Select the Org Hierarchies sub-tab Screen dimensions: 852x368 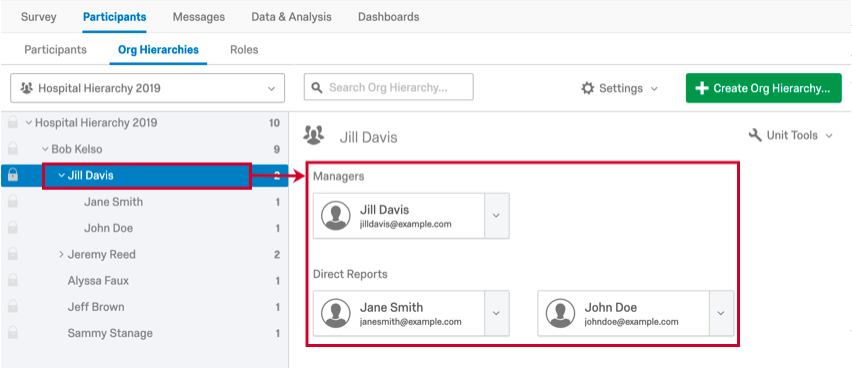158,49
